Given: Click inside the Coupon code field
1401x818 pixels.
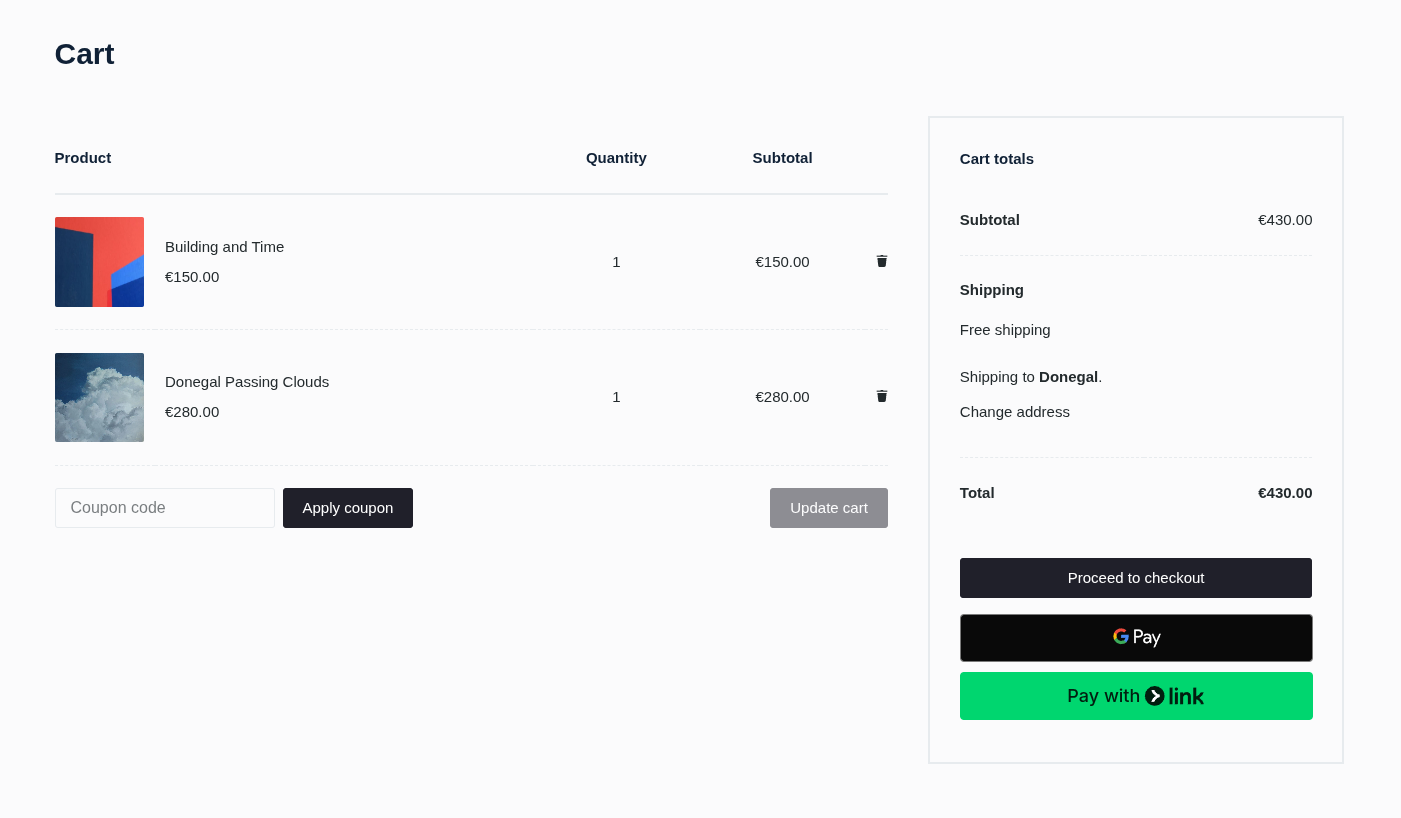Looking at the screenshot, I should (164, 508).
